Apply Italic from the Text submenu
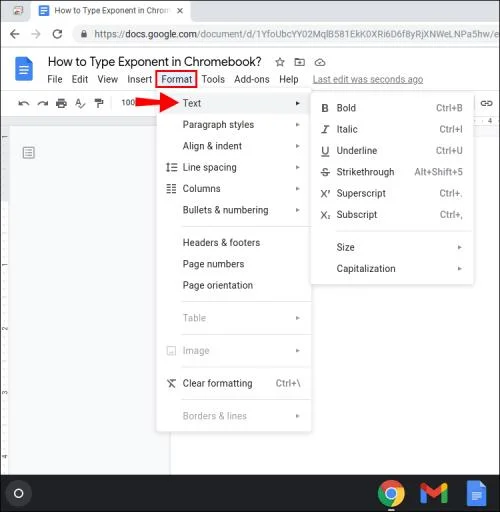The height and width of the screenshot is (512, 500). pyautogui.click(x=392, y=129)
